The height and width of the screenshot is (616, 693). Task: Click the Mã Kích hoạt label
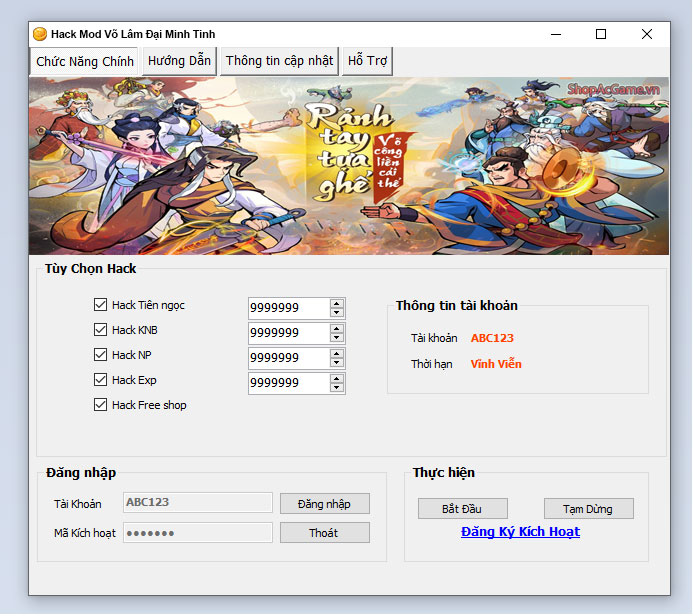[85, 533]
